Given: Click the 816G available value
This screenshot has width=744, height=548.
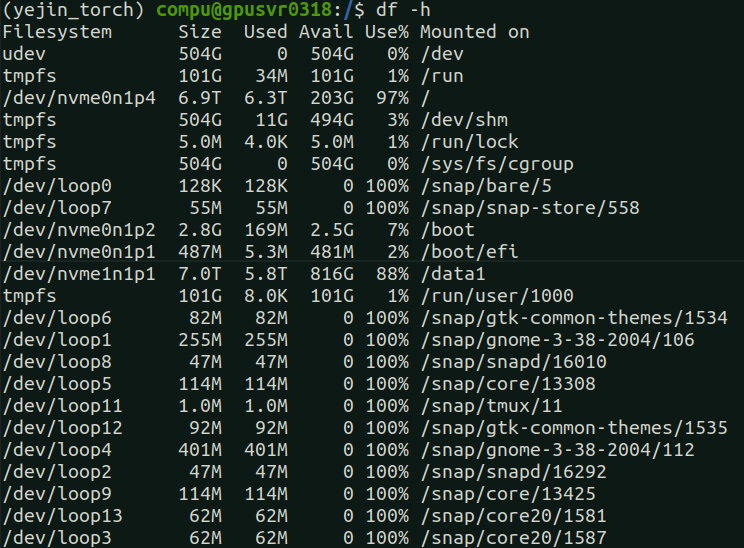Looking at the screenshot, I should coord(332,274).
